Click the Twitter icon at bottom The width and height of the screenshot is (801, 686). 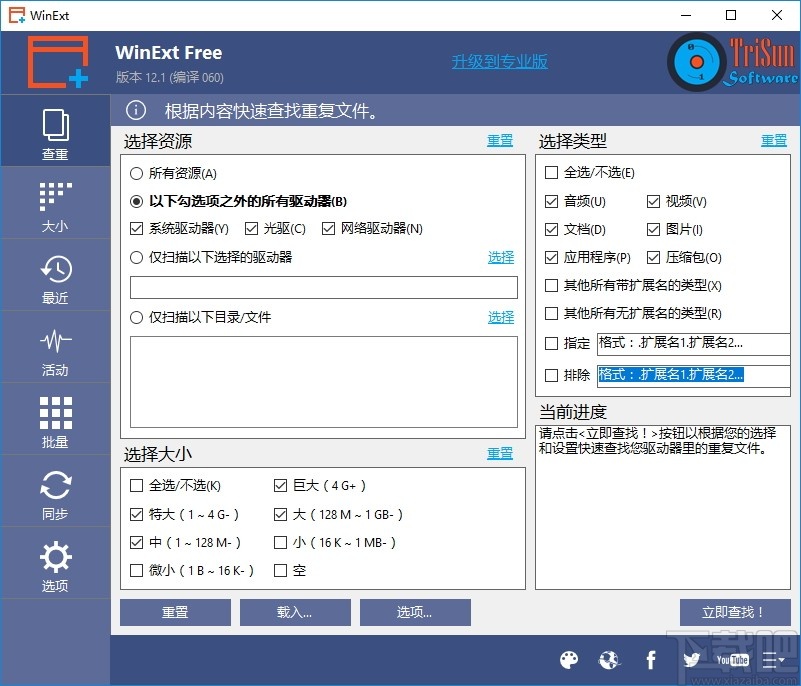(x=691, y=660)
